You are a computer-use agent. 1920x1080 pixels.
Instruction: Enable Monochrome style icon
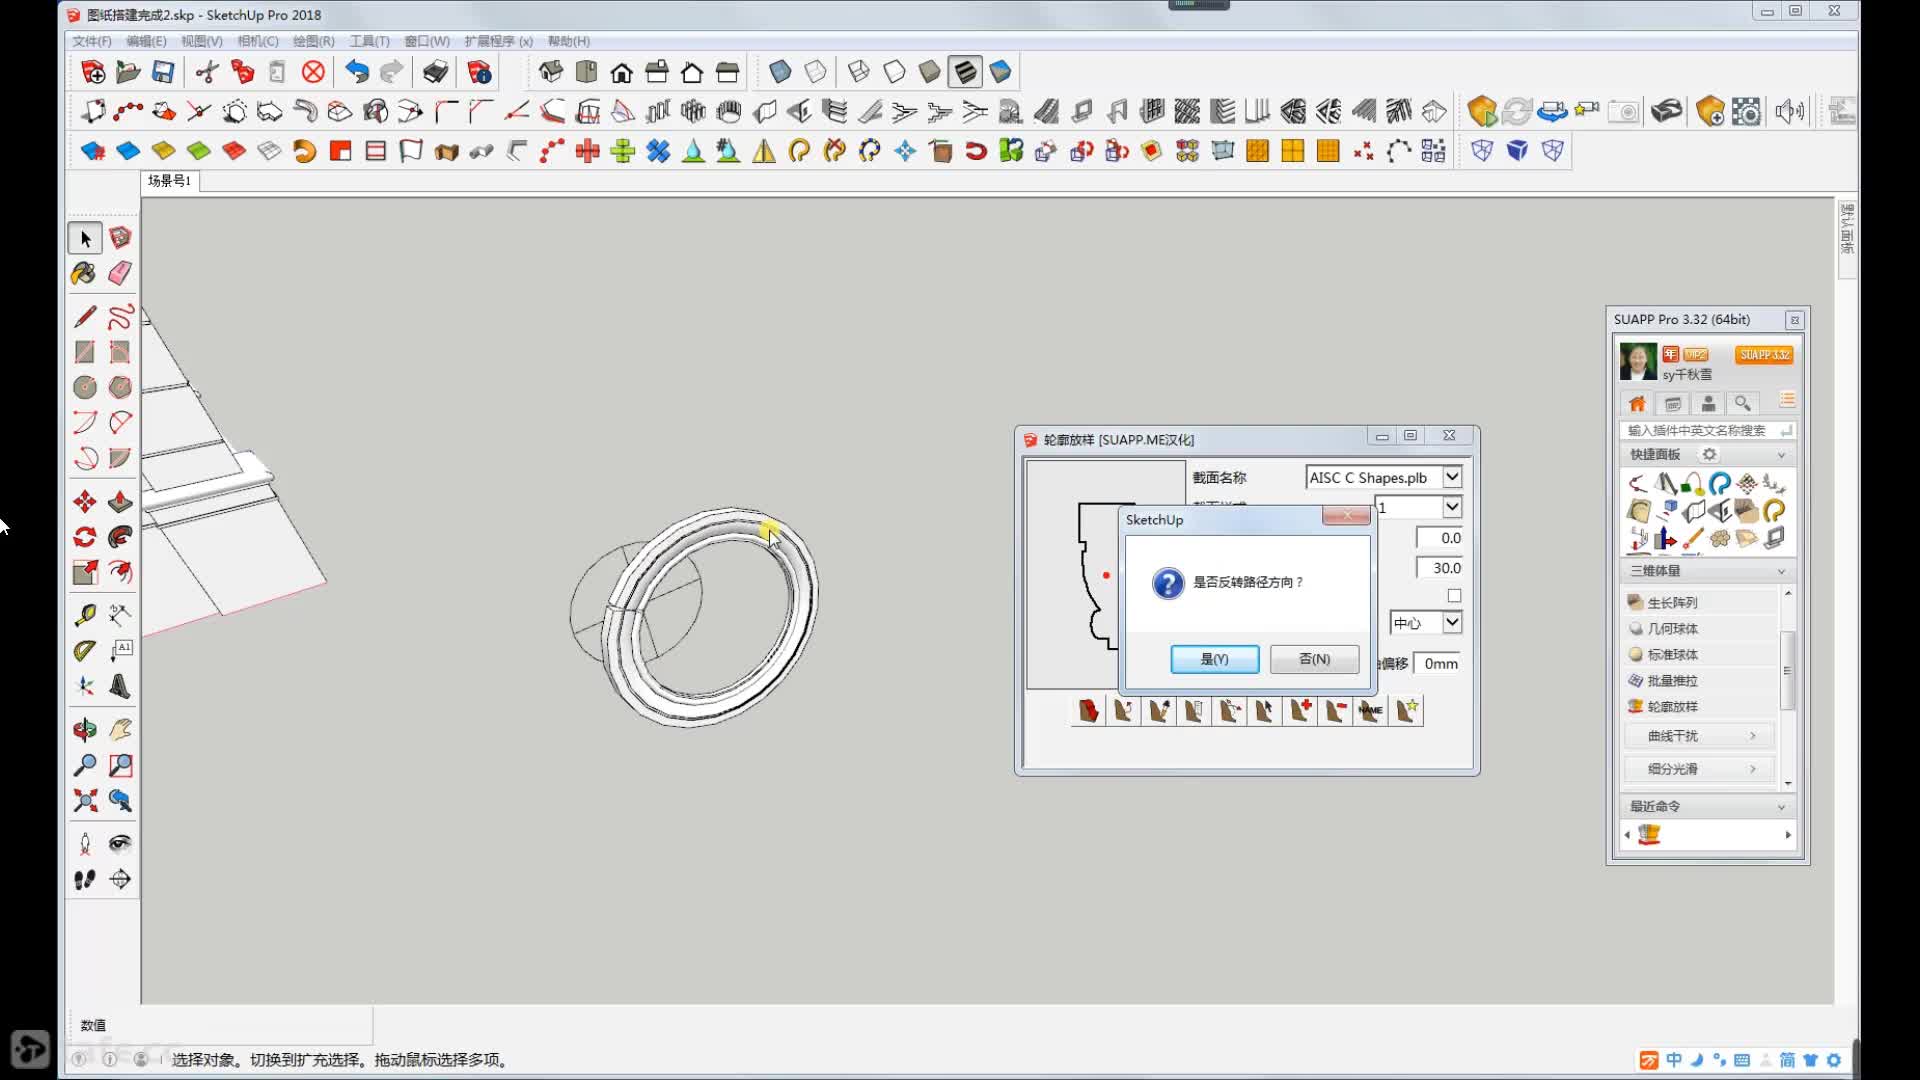tap(1000, 72)
